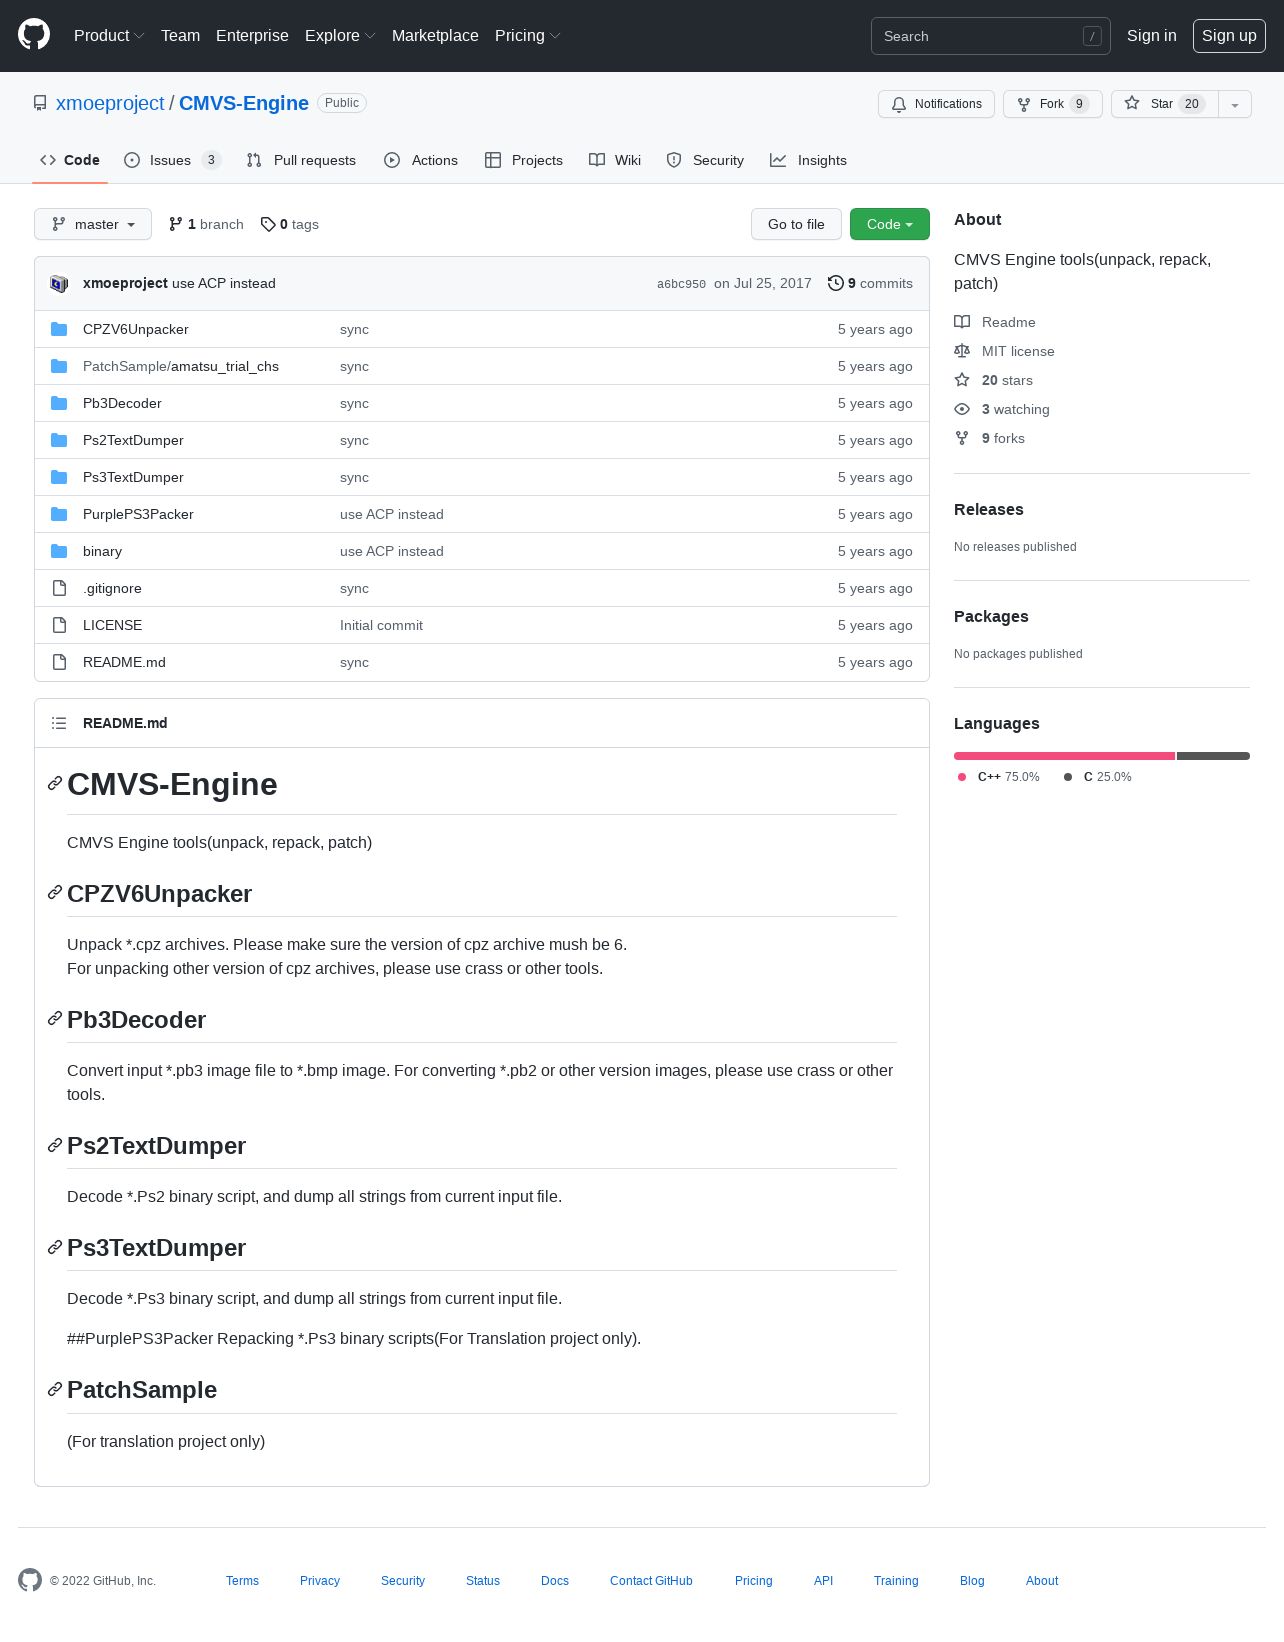Click the Ps2TextDumper folder icon
1284x1642 pixels.
59,440
